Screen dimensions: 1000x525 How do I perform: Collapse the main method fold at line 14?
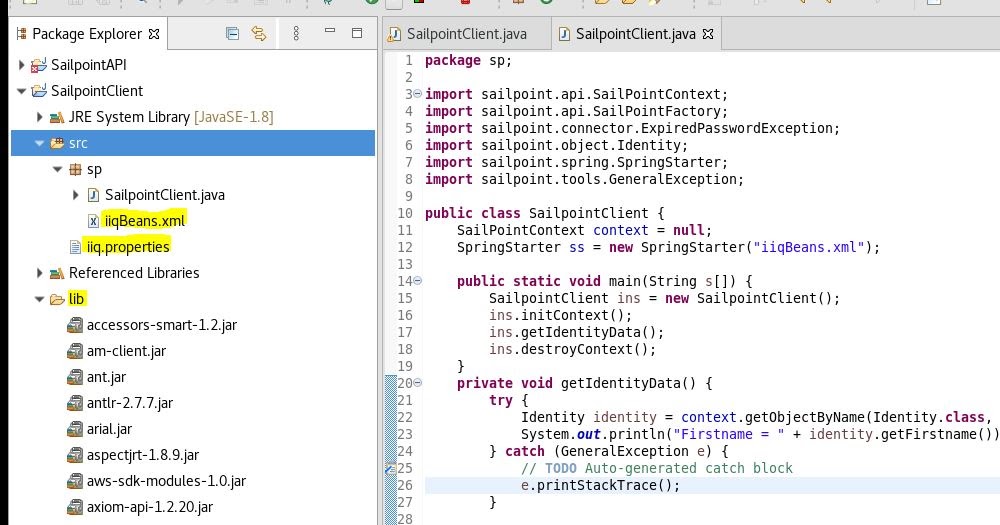click(418, 281)
